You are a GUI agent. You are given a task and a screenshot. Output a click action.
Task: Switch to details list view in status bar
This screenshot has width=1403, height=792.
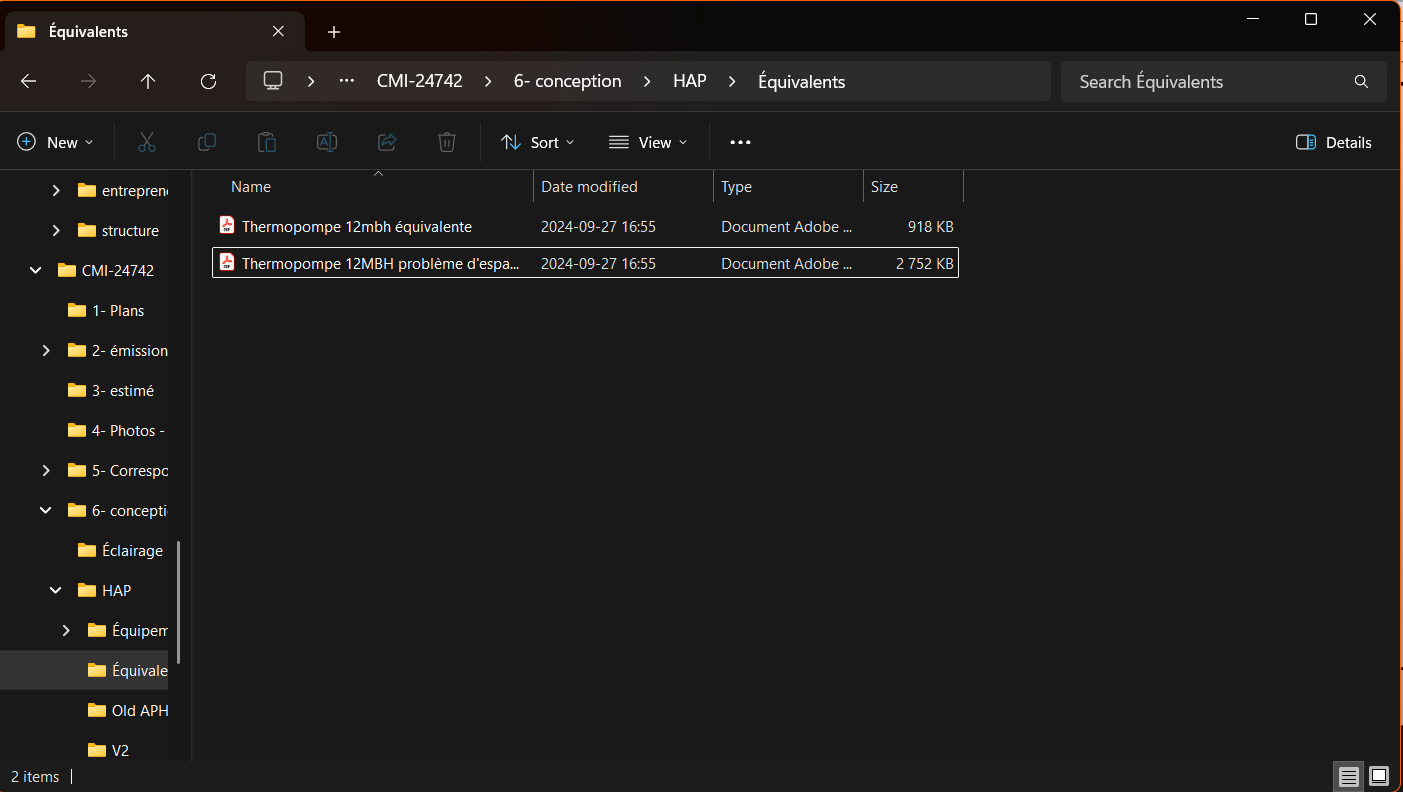point(1349,776)
